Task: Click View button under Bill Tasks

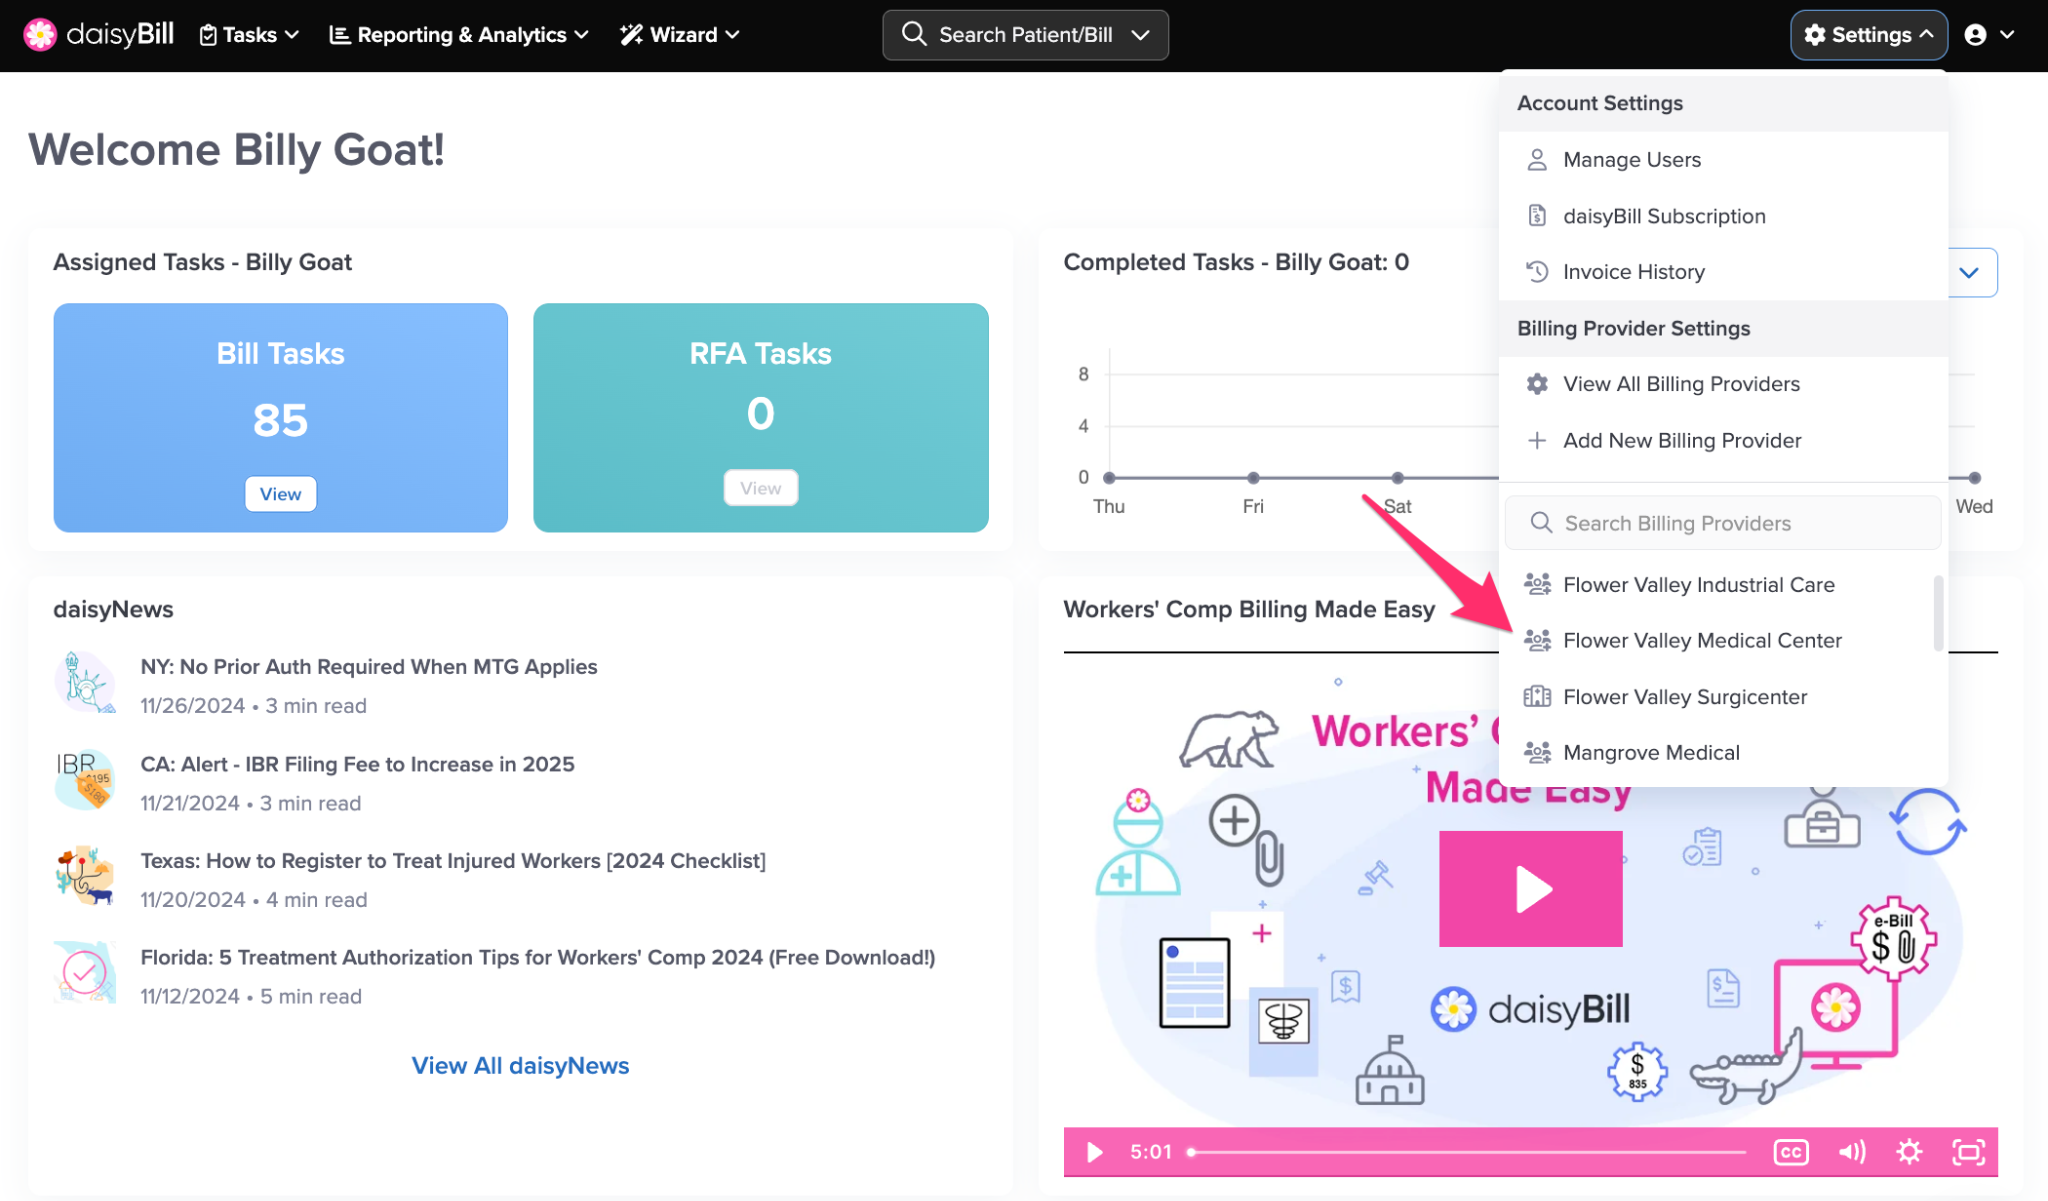Action: (280, 494)
